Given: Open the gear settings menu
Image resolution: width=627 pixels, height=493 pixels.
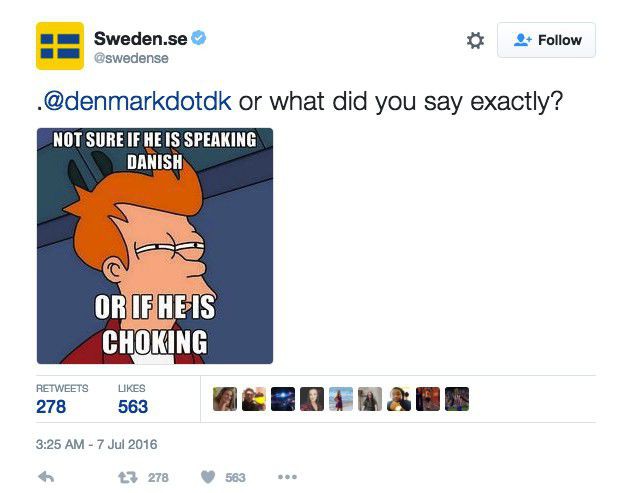Looking at the screenshot, I should [475, 41].
